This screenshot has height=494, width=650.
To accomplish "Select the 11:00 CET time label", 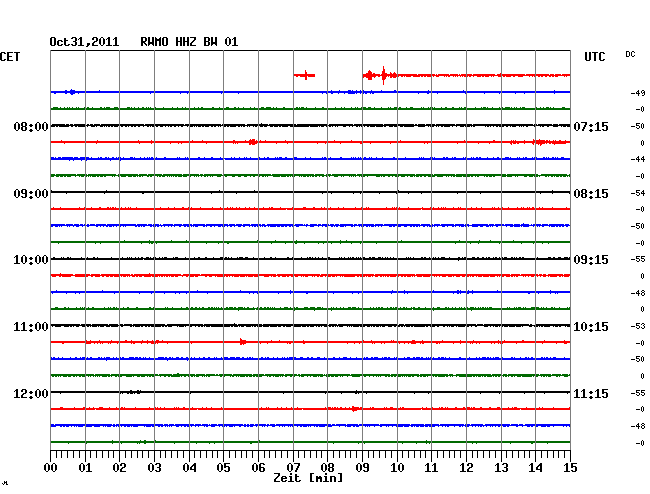I will pyautogui.click(x=31, y=327).
